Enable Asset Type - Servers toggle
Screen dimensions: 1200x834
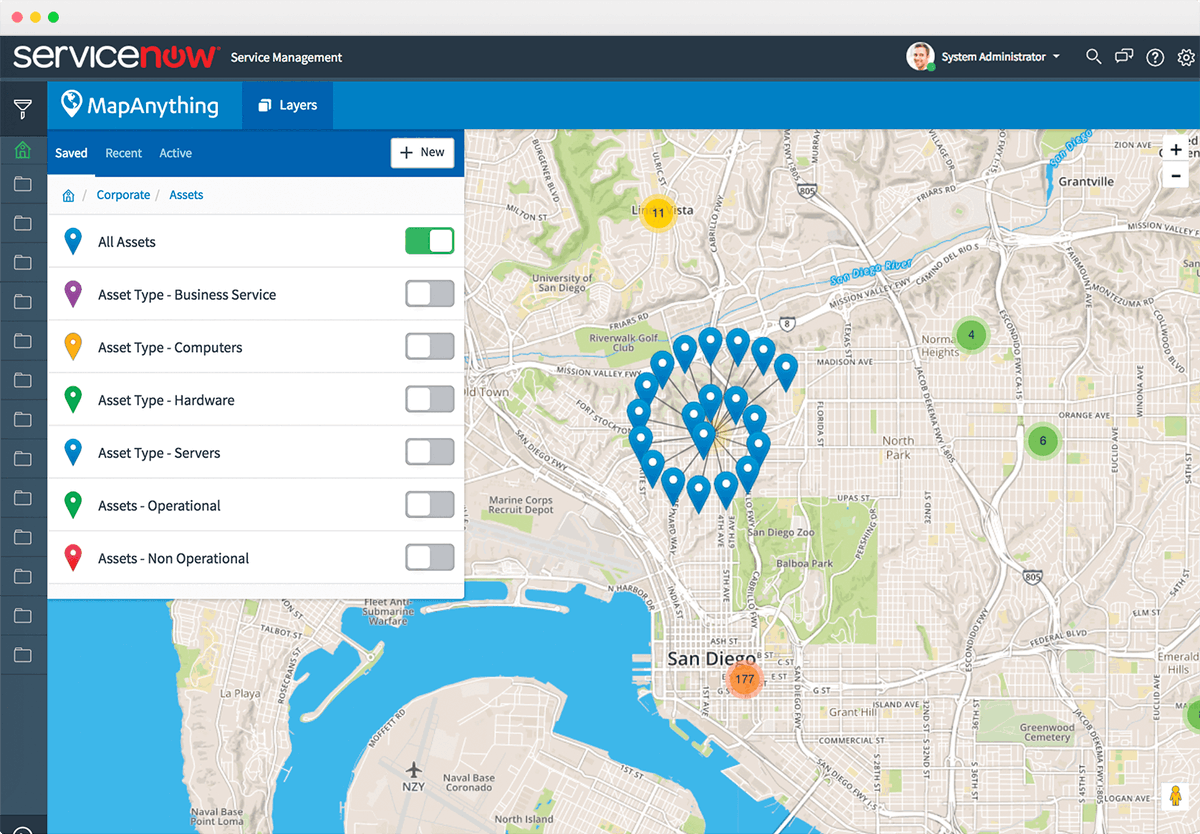click(x=430, y=453)
